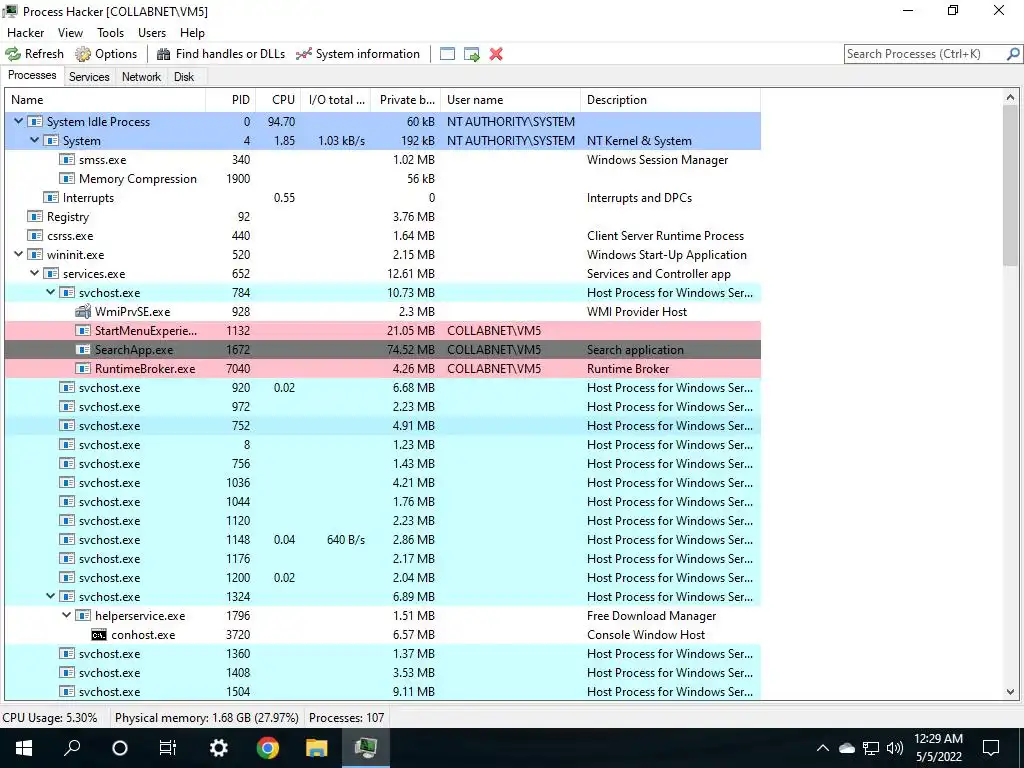Click the OneDrive cloud tray icon

click(846, 748)
